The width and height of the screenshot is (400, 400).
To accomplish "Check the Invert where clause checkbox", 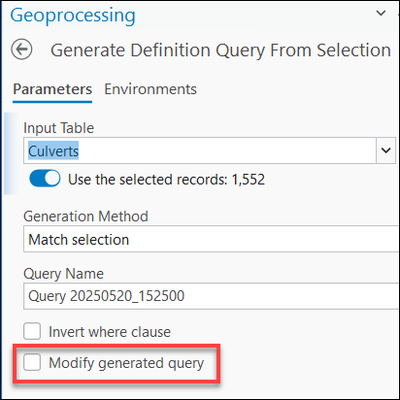I will (32, 331).
